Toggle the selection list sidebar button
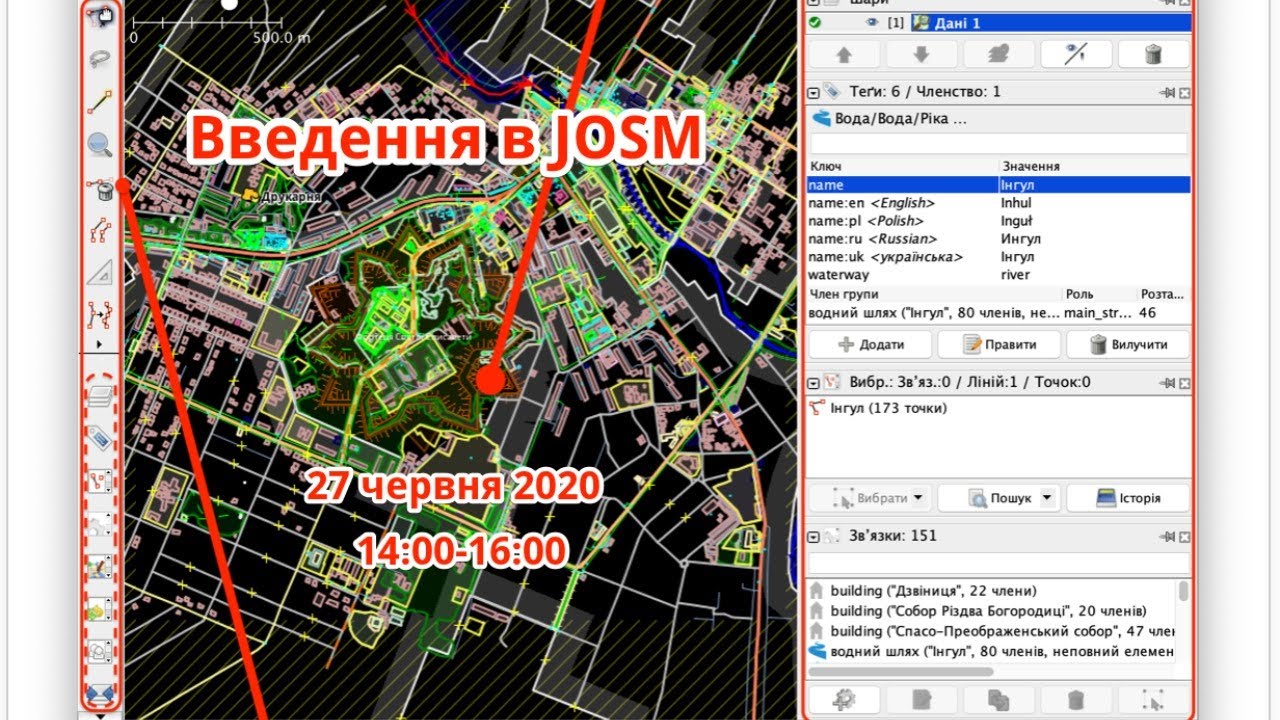 [98, 481]
